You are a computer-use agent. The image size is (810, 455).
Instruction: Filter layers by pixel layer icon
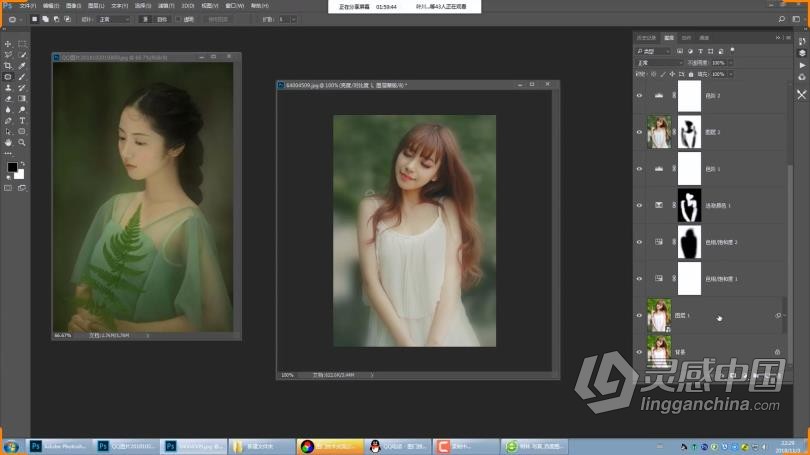tap(680, 51)
